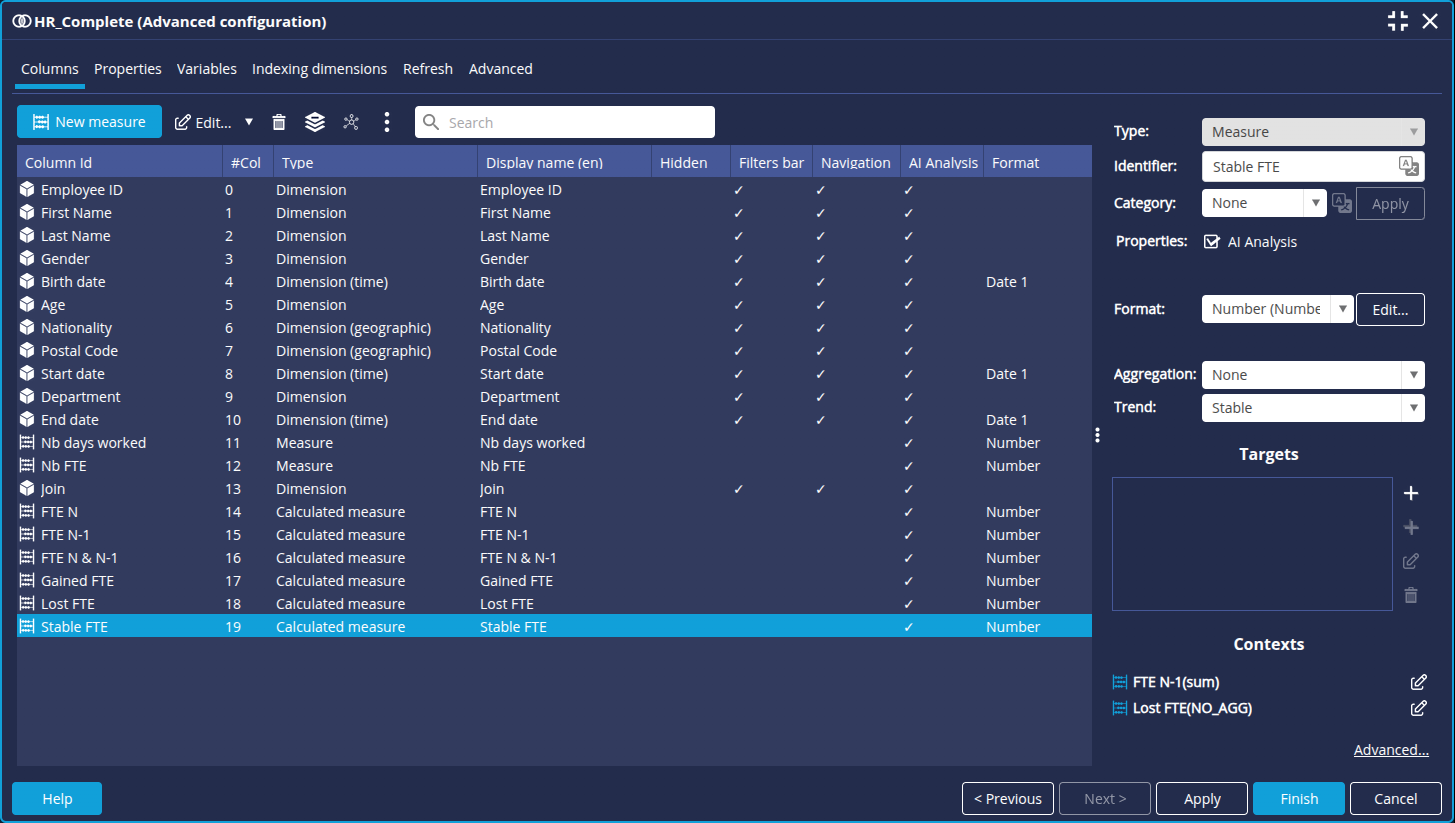Click the stacked layers icon in toolbar

tap(315, 122)
